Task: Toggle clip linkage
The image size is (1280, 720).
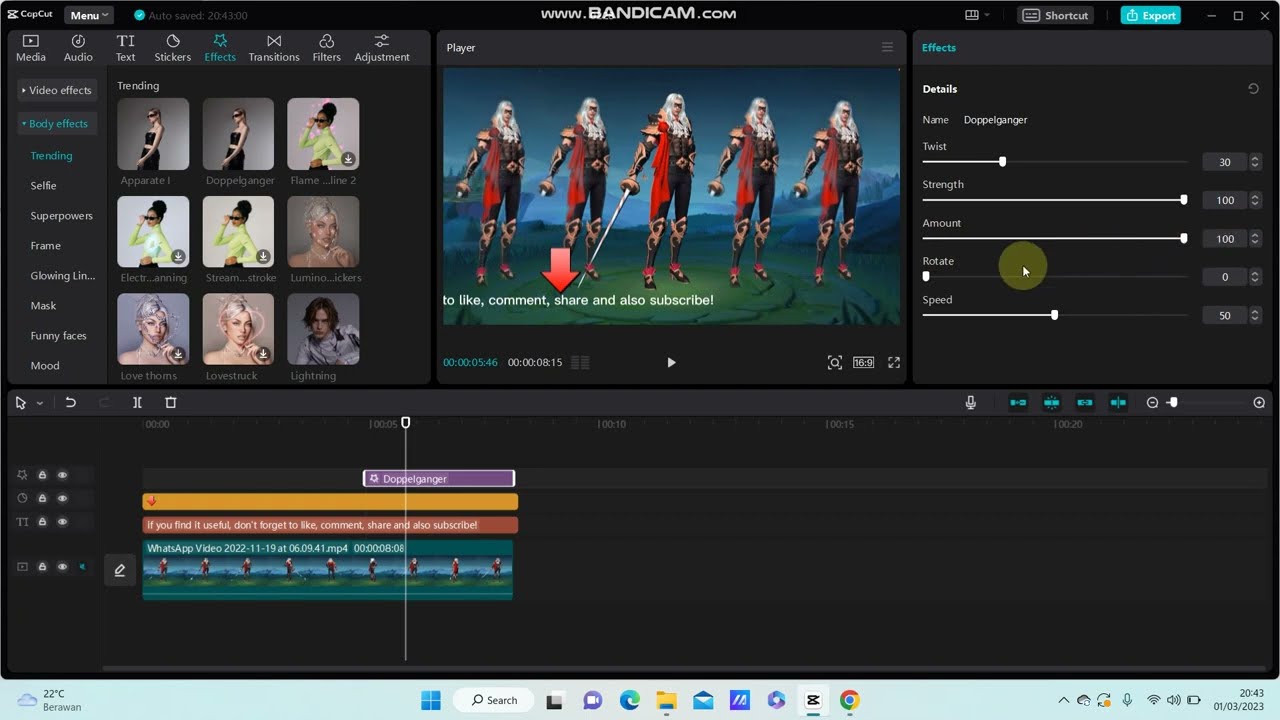Action: [x=1085, y=402]
